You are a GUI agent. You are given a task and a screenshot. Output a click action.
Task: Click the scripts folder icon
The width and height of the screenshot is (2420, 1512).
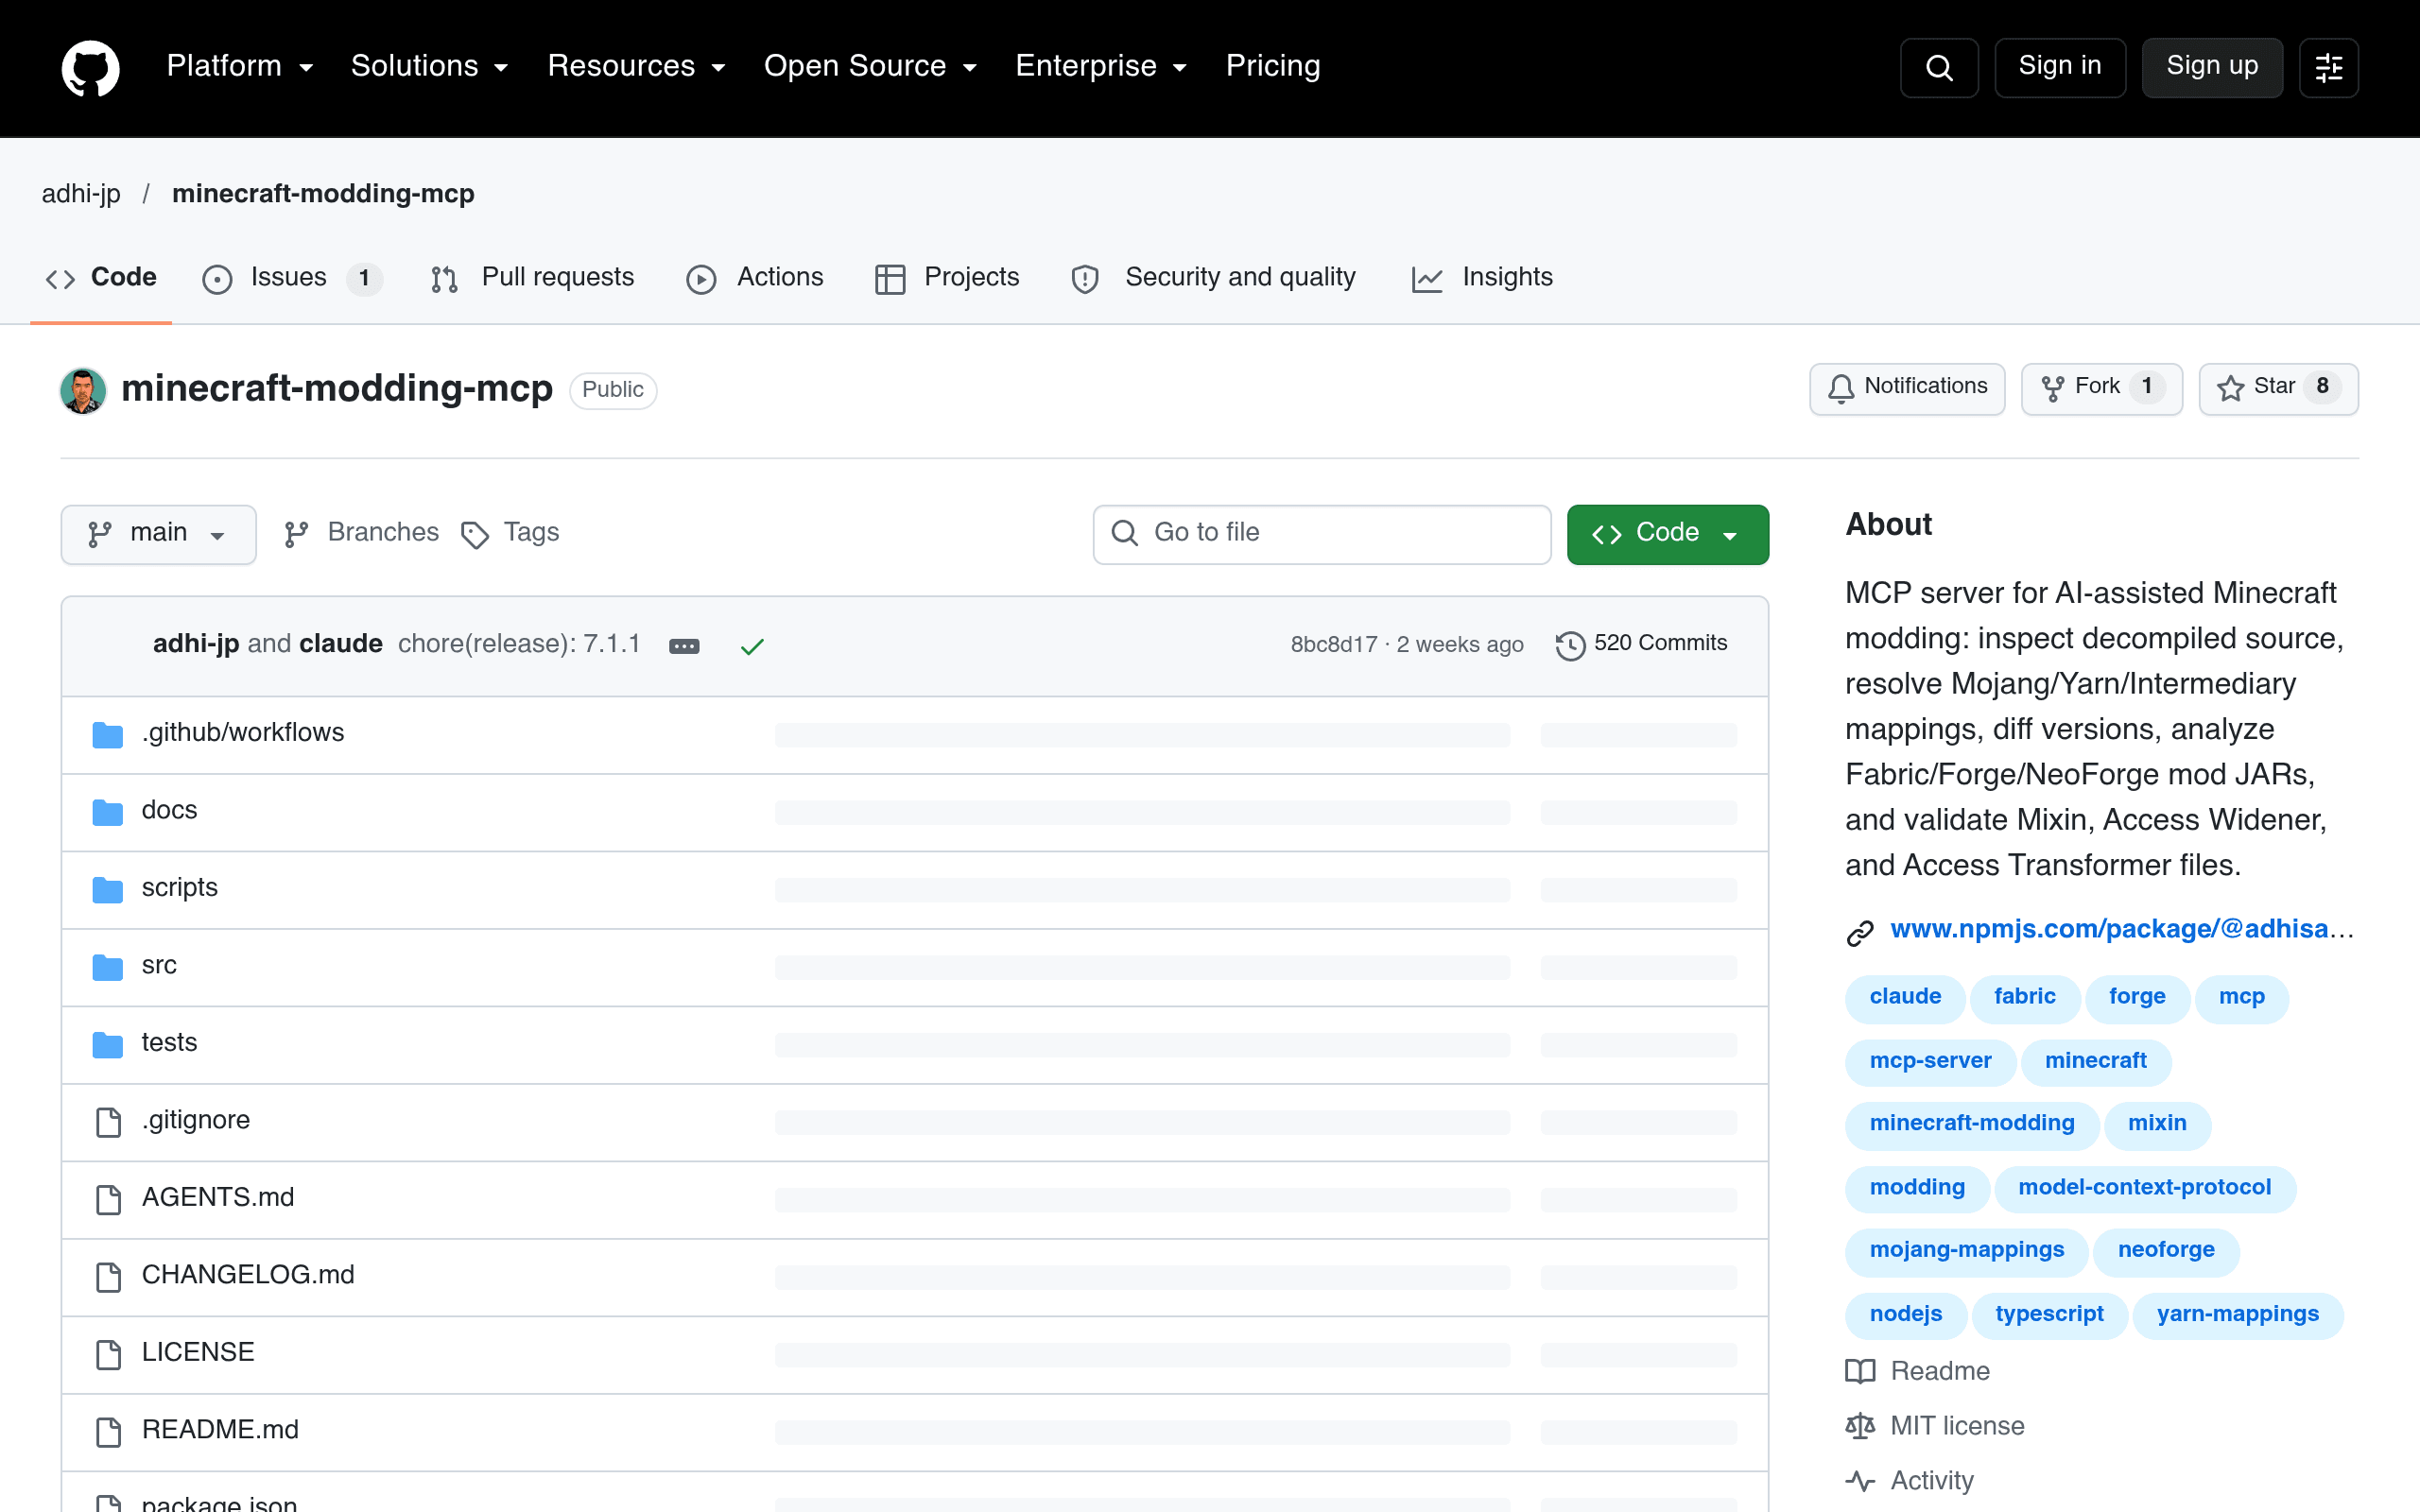tap(108, 889)
